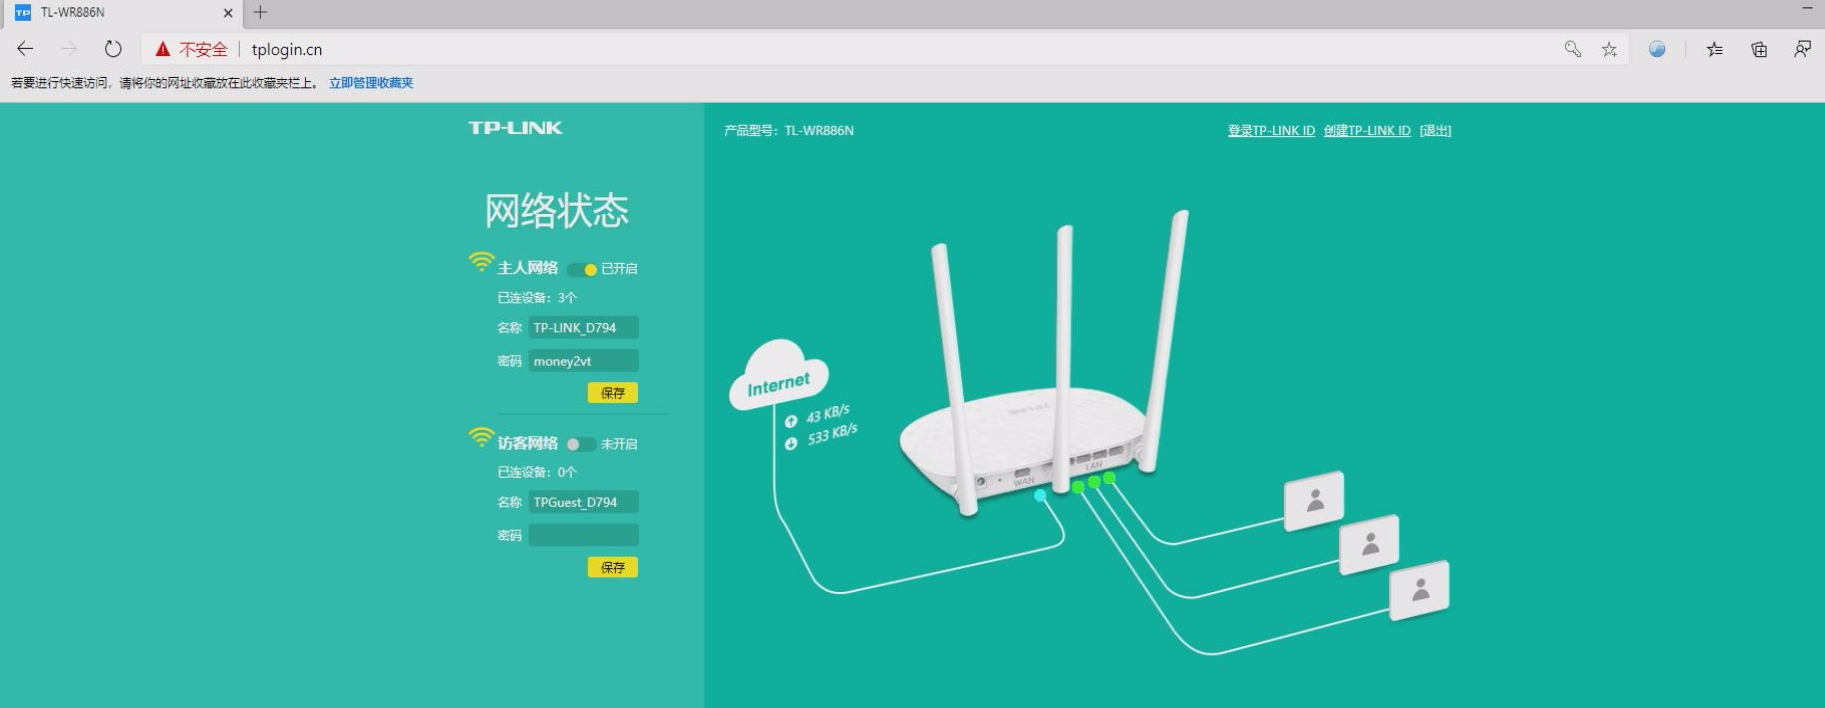Click the TPGuest_D794 name field
This screenshot has width=1825, height=708.
(x=583, y=502)
